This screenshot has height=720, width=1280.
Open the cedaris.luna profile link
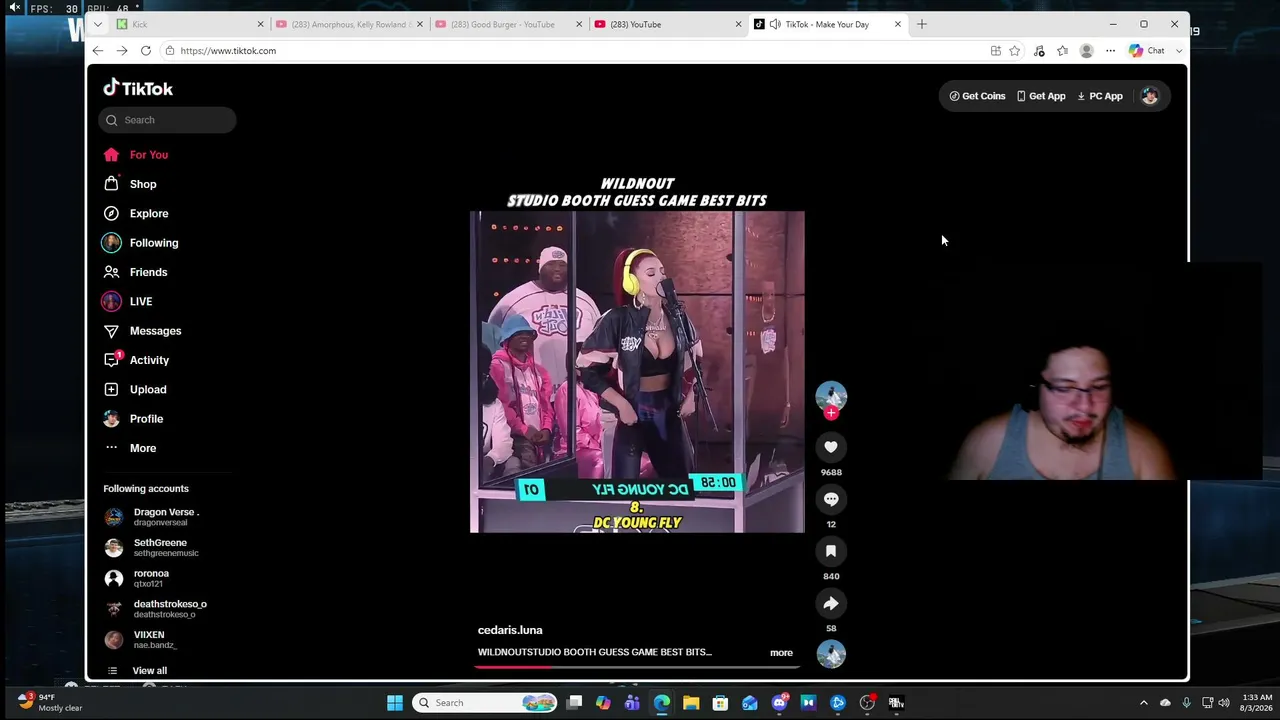[x=510, y=630]
